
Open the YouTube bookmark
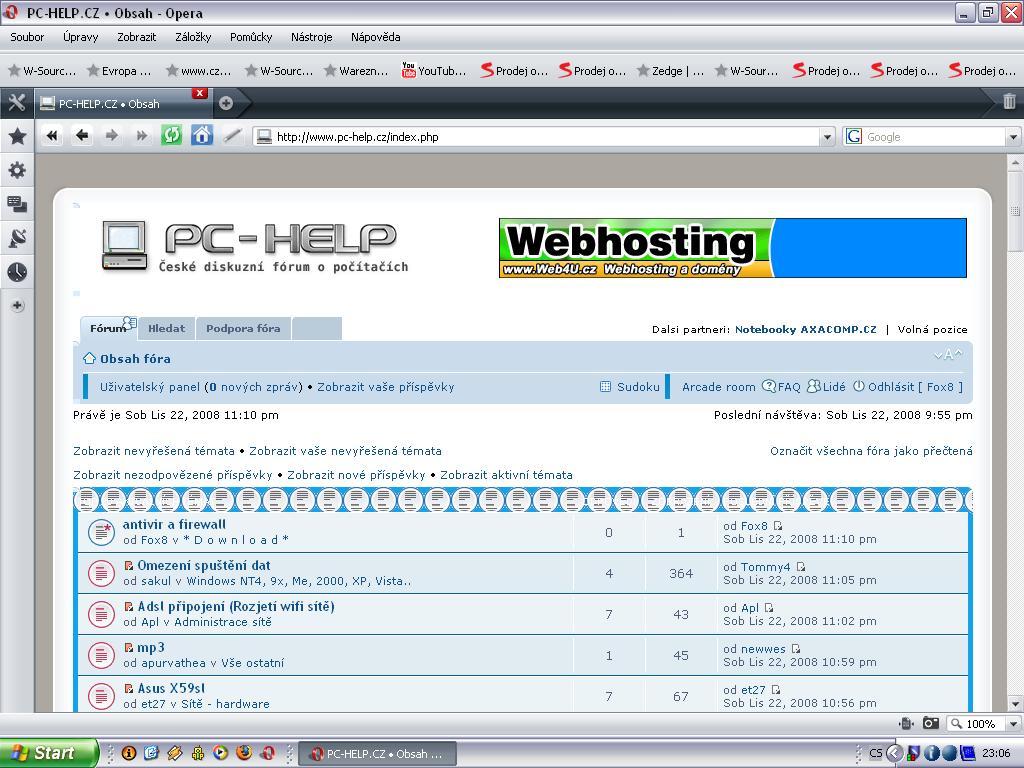coord(434,71)
